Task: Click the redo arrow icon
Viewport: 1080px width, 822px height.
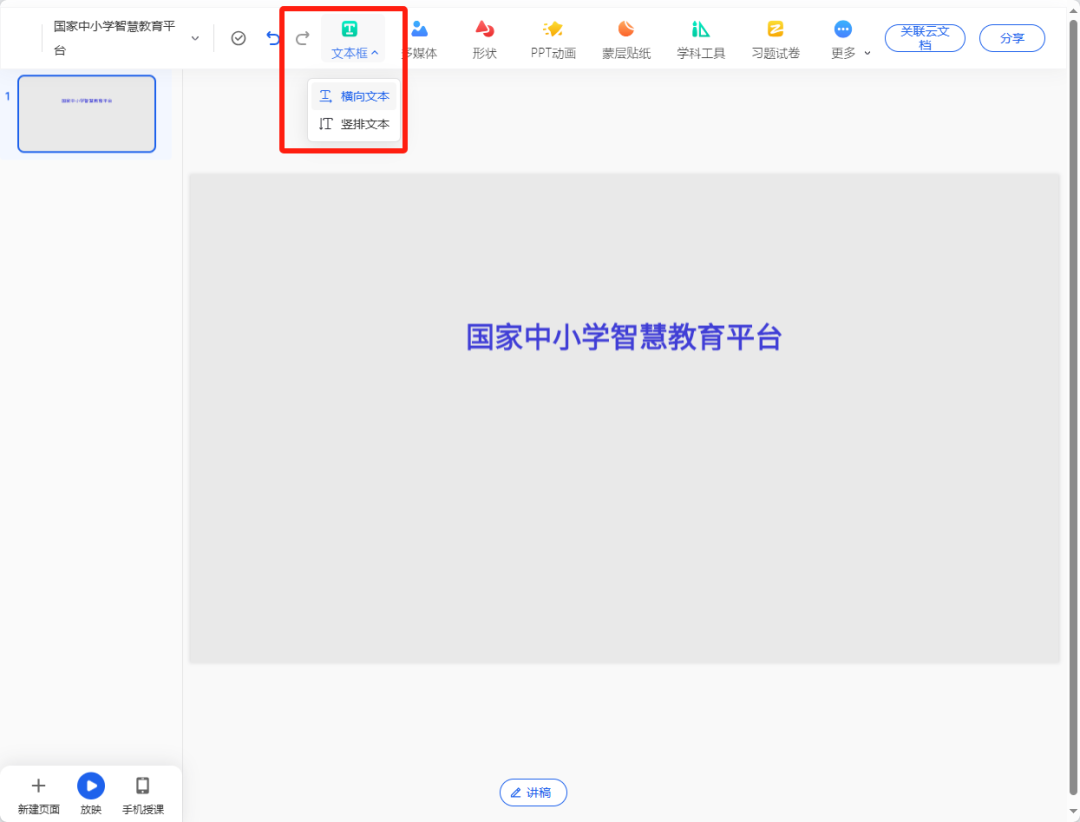Action: point(302,36)
